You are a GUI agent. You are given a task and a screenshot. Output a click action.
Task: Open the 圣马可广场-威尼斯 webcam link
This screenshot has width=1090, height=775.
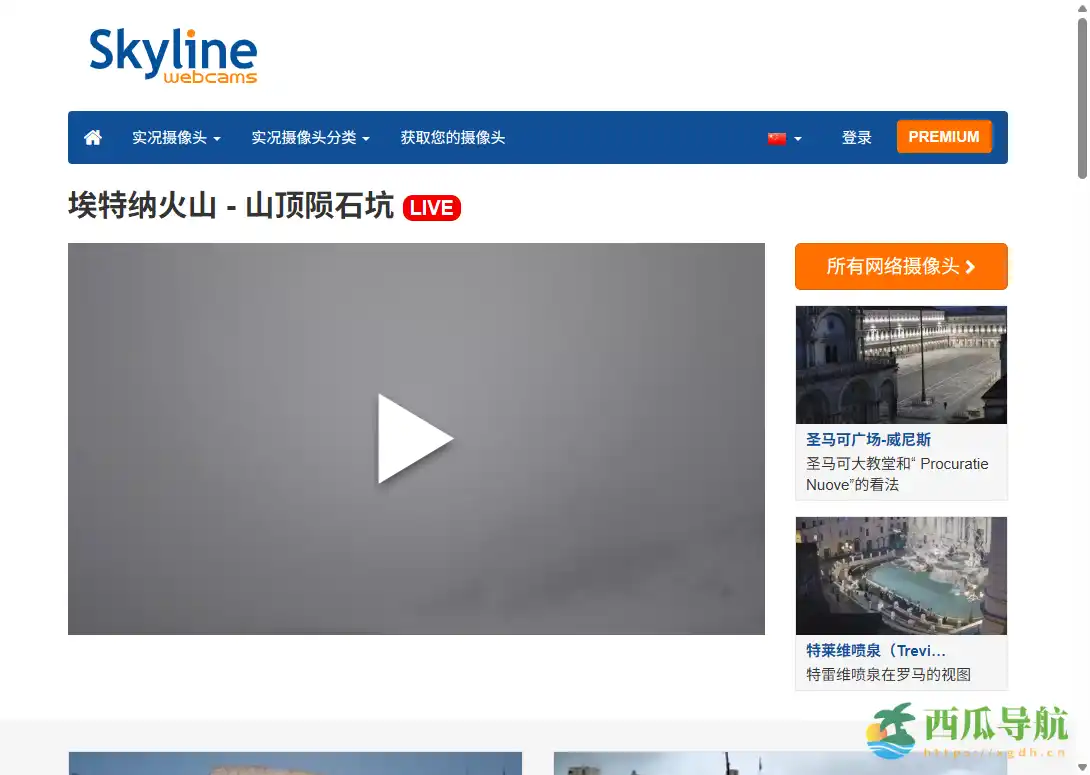pyautogui.click(x=867, y=439)
